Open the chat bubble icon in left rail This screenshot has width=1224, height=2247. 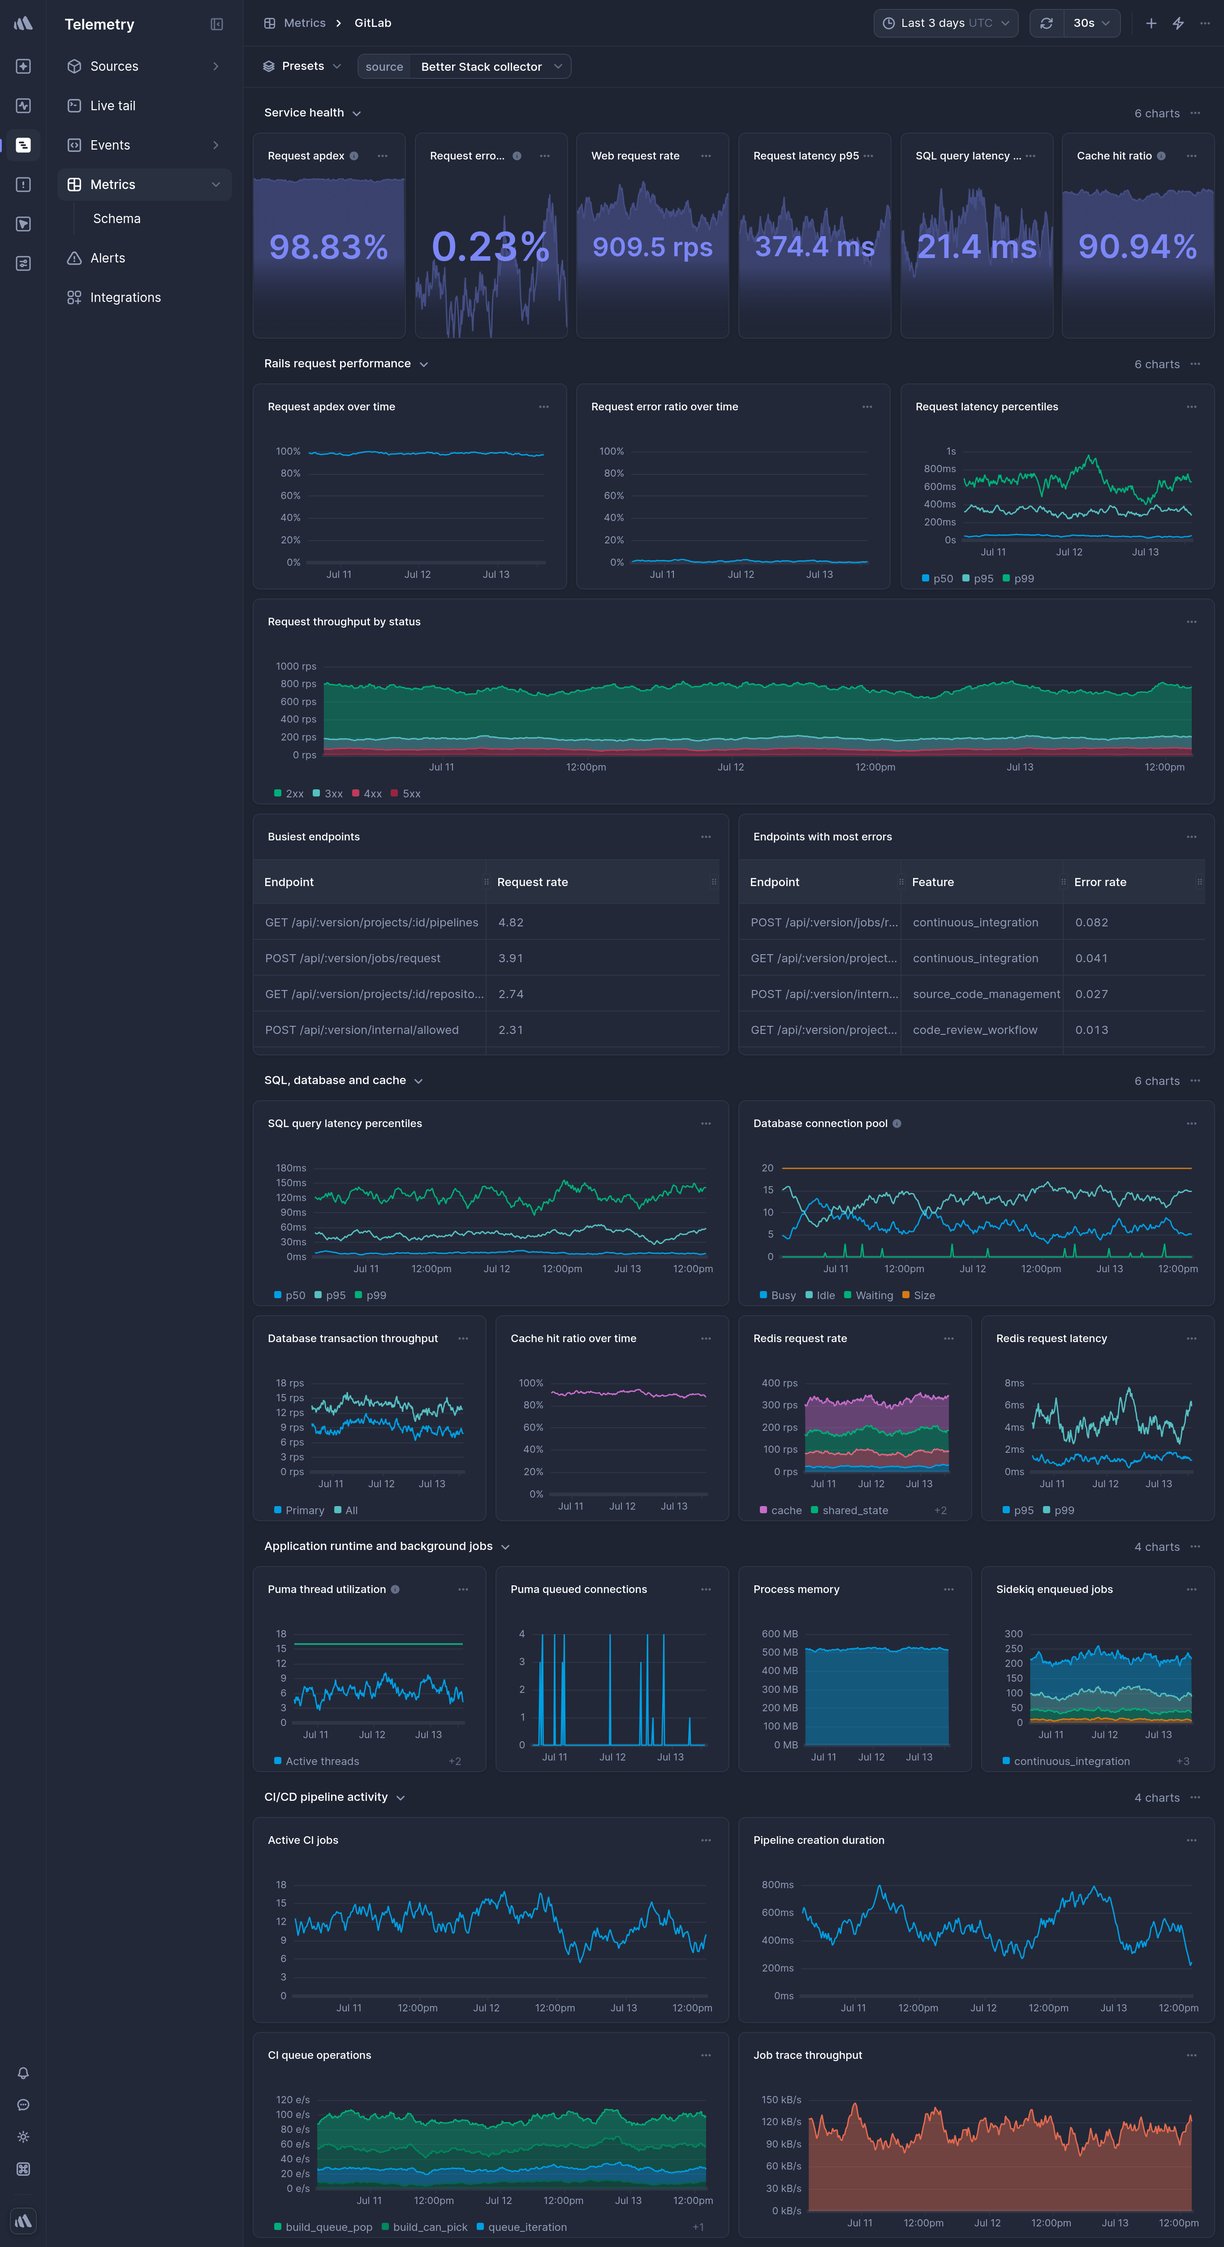(23, 2105)
